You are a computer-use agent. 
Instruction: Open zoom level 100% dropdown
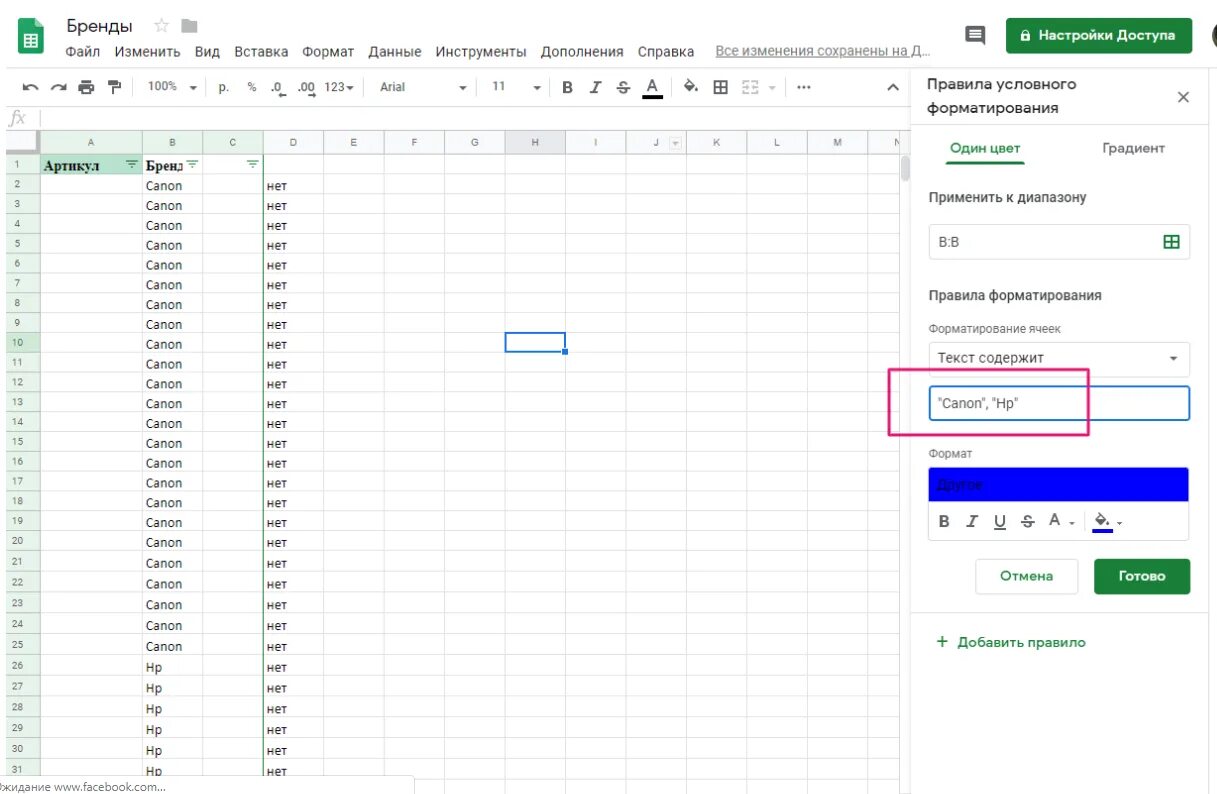tap(172, 88)
